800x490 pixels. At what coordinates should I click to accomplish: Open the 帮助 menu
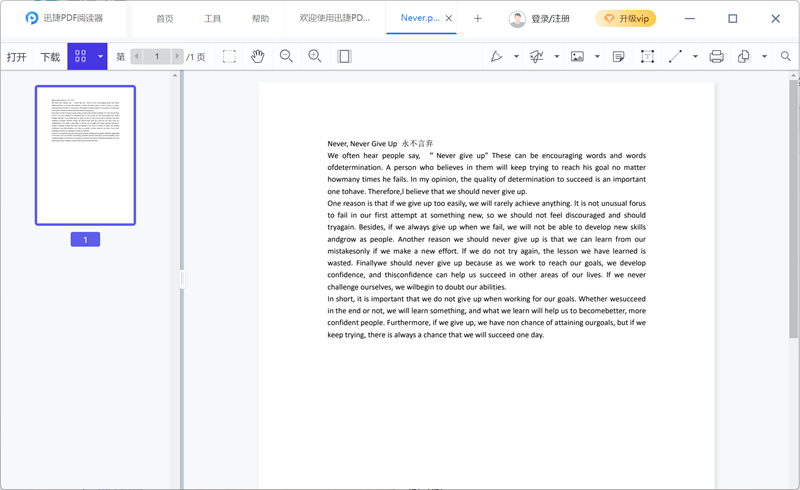point(260,19)
